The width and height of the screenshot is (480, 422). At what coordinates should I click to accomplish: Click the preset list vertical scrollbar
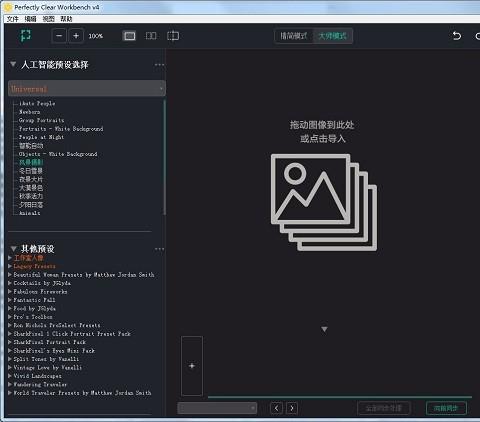pyautogui.click(x=164, y=157)
